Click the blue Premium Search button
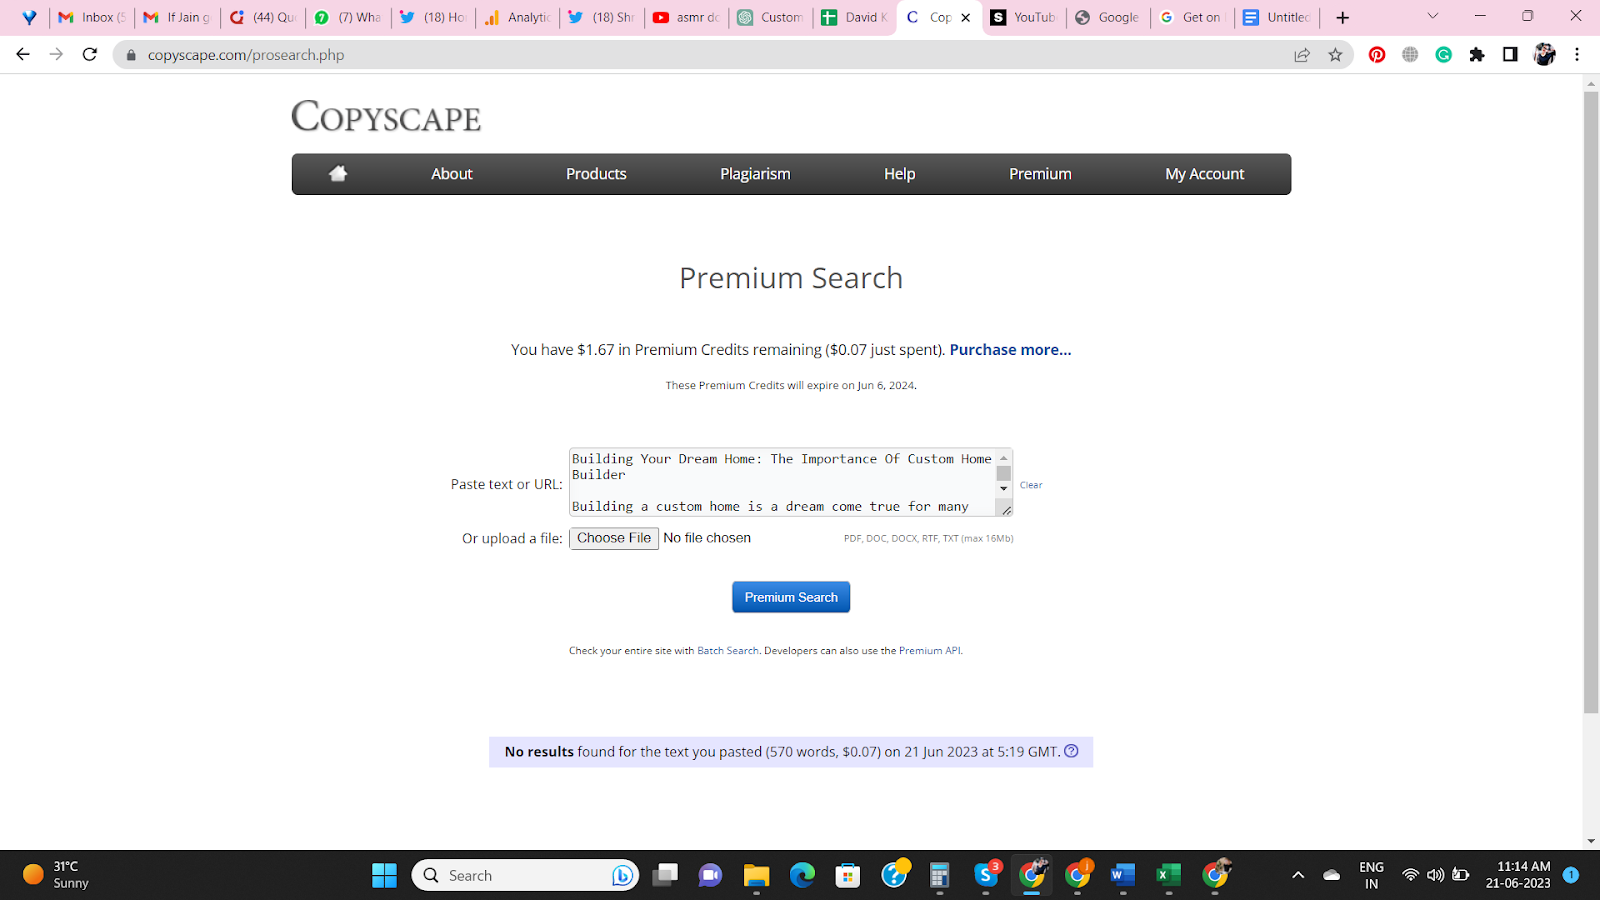This screenshot has height=900, width=1600. click(791, 597)
